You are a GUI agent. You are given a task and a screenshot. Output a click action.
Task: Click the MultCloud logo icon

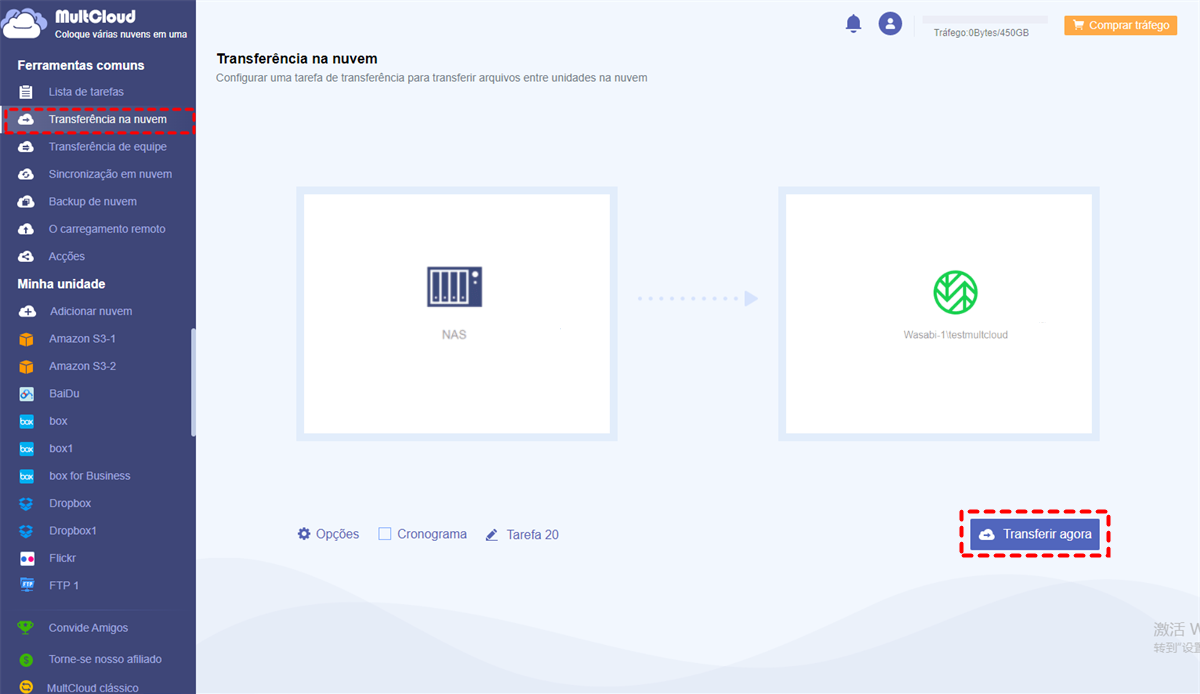pyautogui.click(x=26, y=23)
